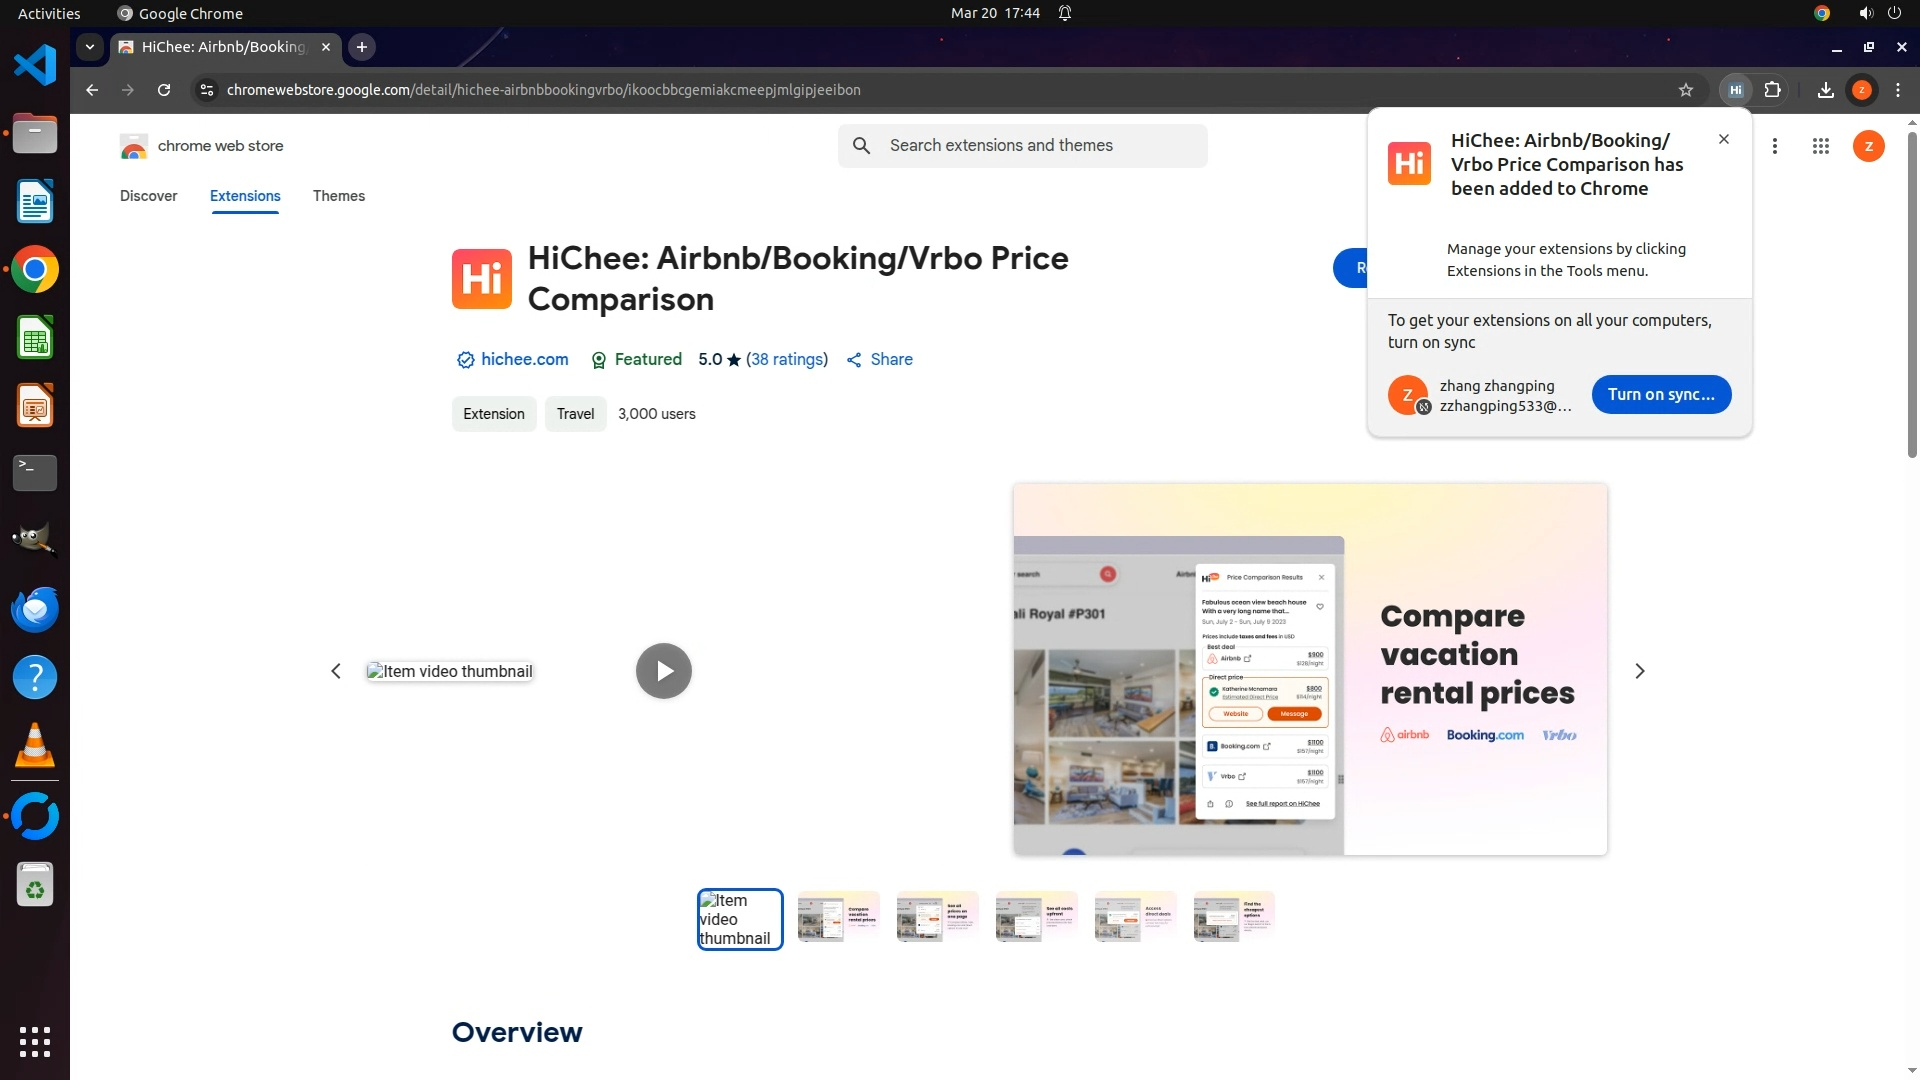Open the Google apps grid
The image size is (1920, 1080).
click(x=1820, y=146)
